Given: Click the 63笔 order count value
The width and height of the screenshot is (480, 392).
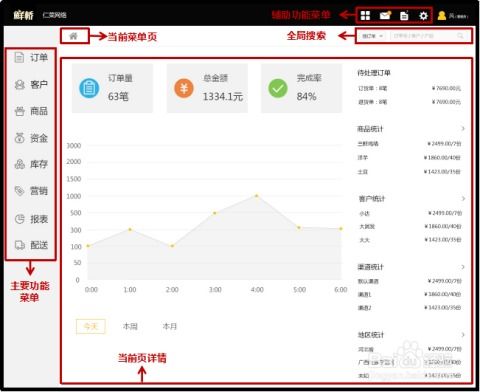Looking at the screenshot, I should click(x=118, y=97).
